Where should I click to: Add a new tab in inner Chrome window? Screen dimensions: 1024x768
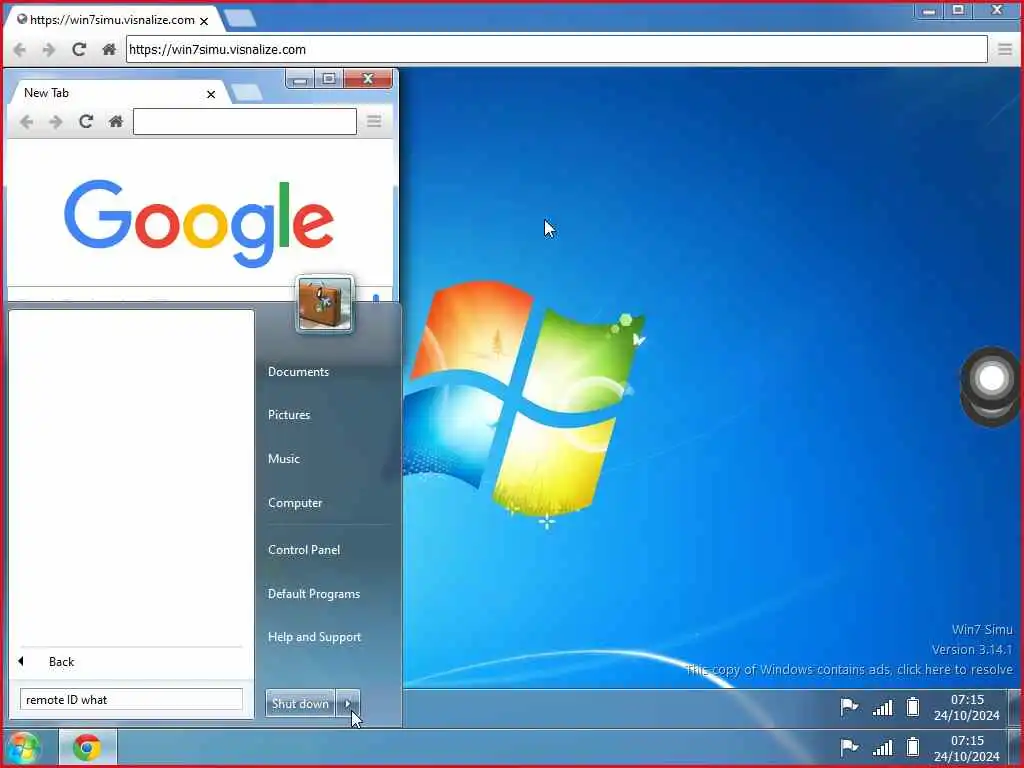[x=247, y=92]
